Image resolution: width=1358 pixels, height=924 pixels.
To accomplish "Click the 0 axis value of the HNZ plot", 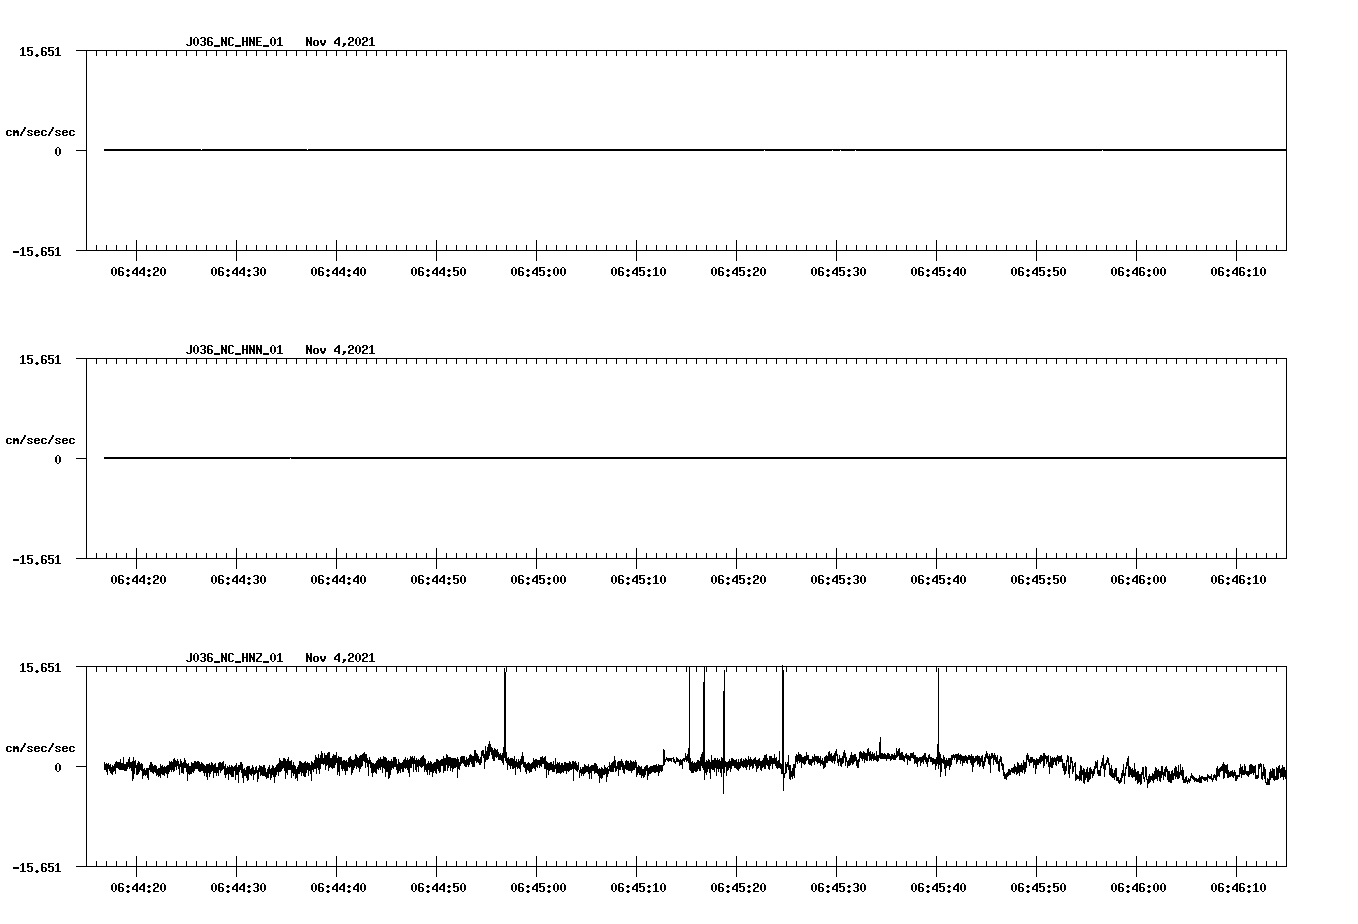I will 58,767.
